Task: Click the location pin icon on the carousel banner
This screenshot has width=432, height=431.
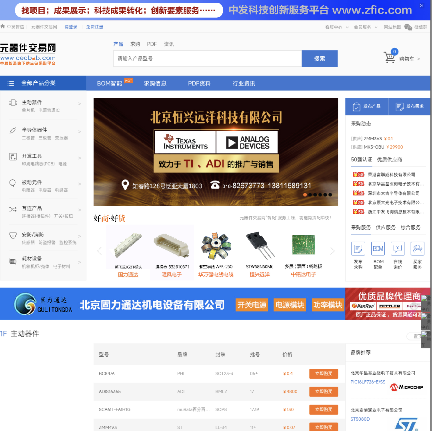Action: point(125,185)
